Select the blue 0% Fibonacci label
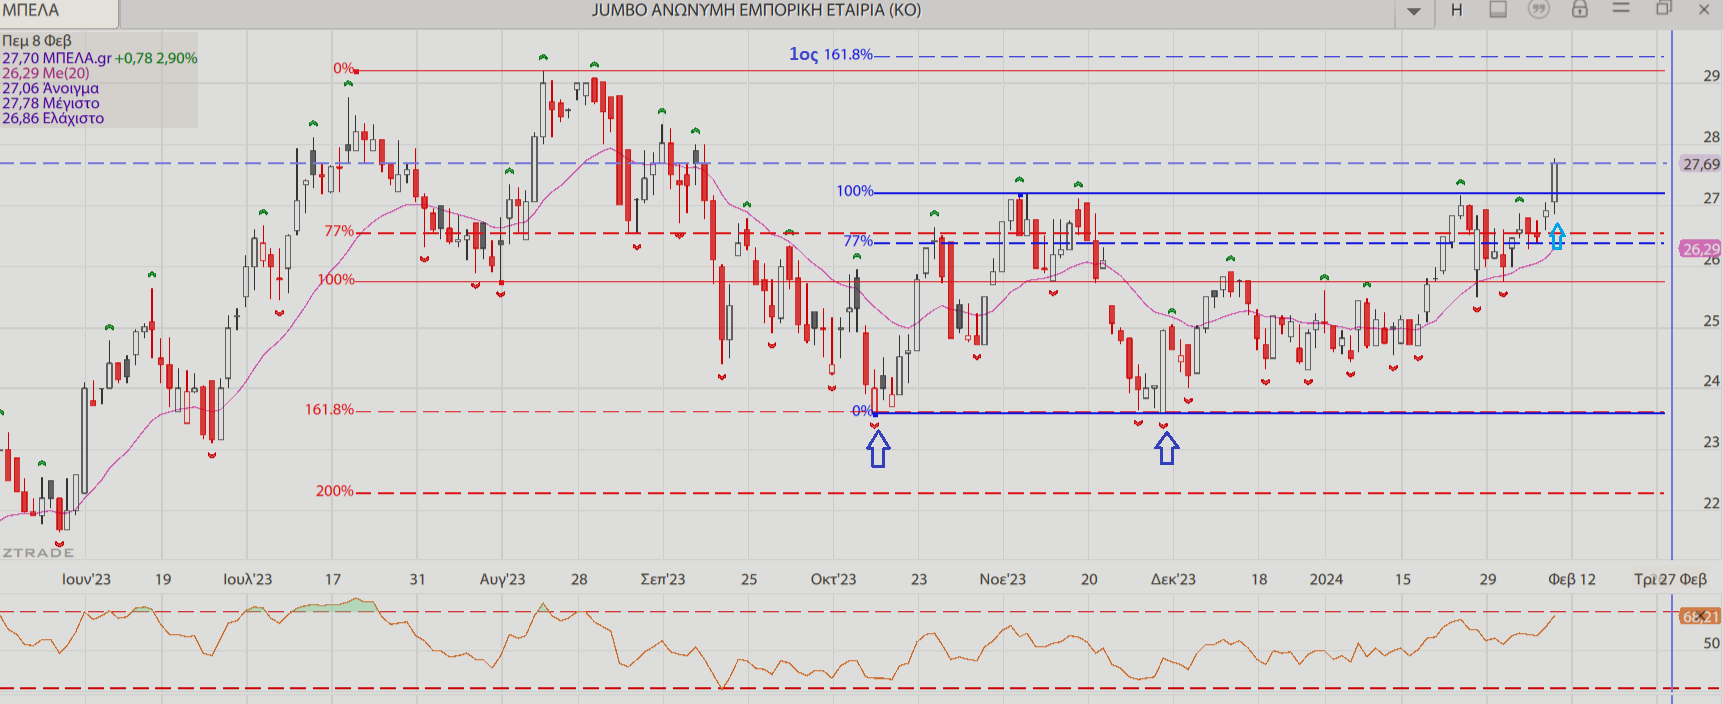 click(x=862, y=411)
